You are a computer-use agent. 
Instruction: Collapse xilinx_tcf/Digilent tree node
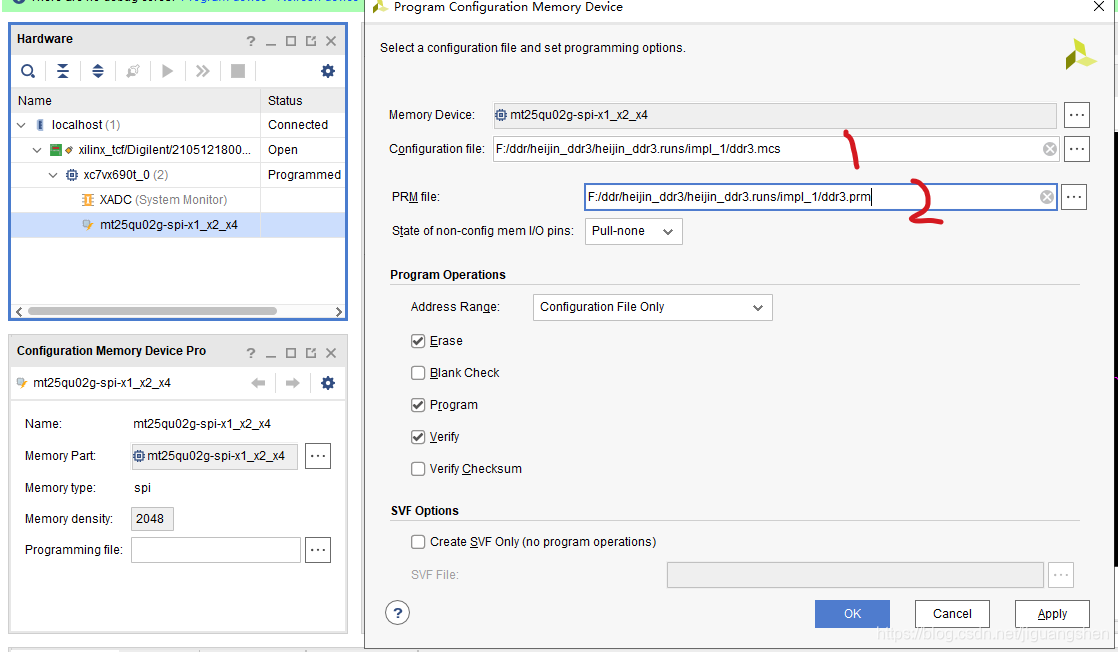click(37, 150)
